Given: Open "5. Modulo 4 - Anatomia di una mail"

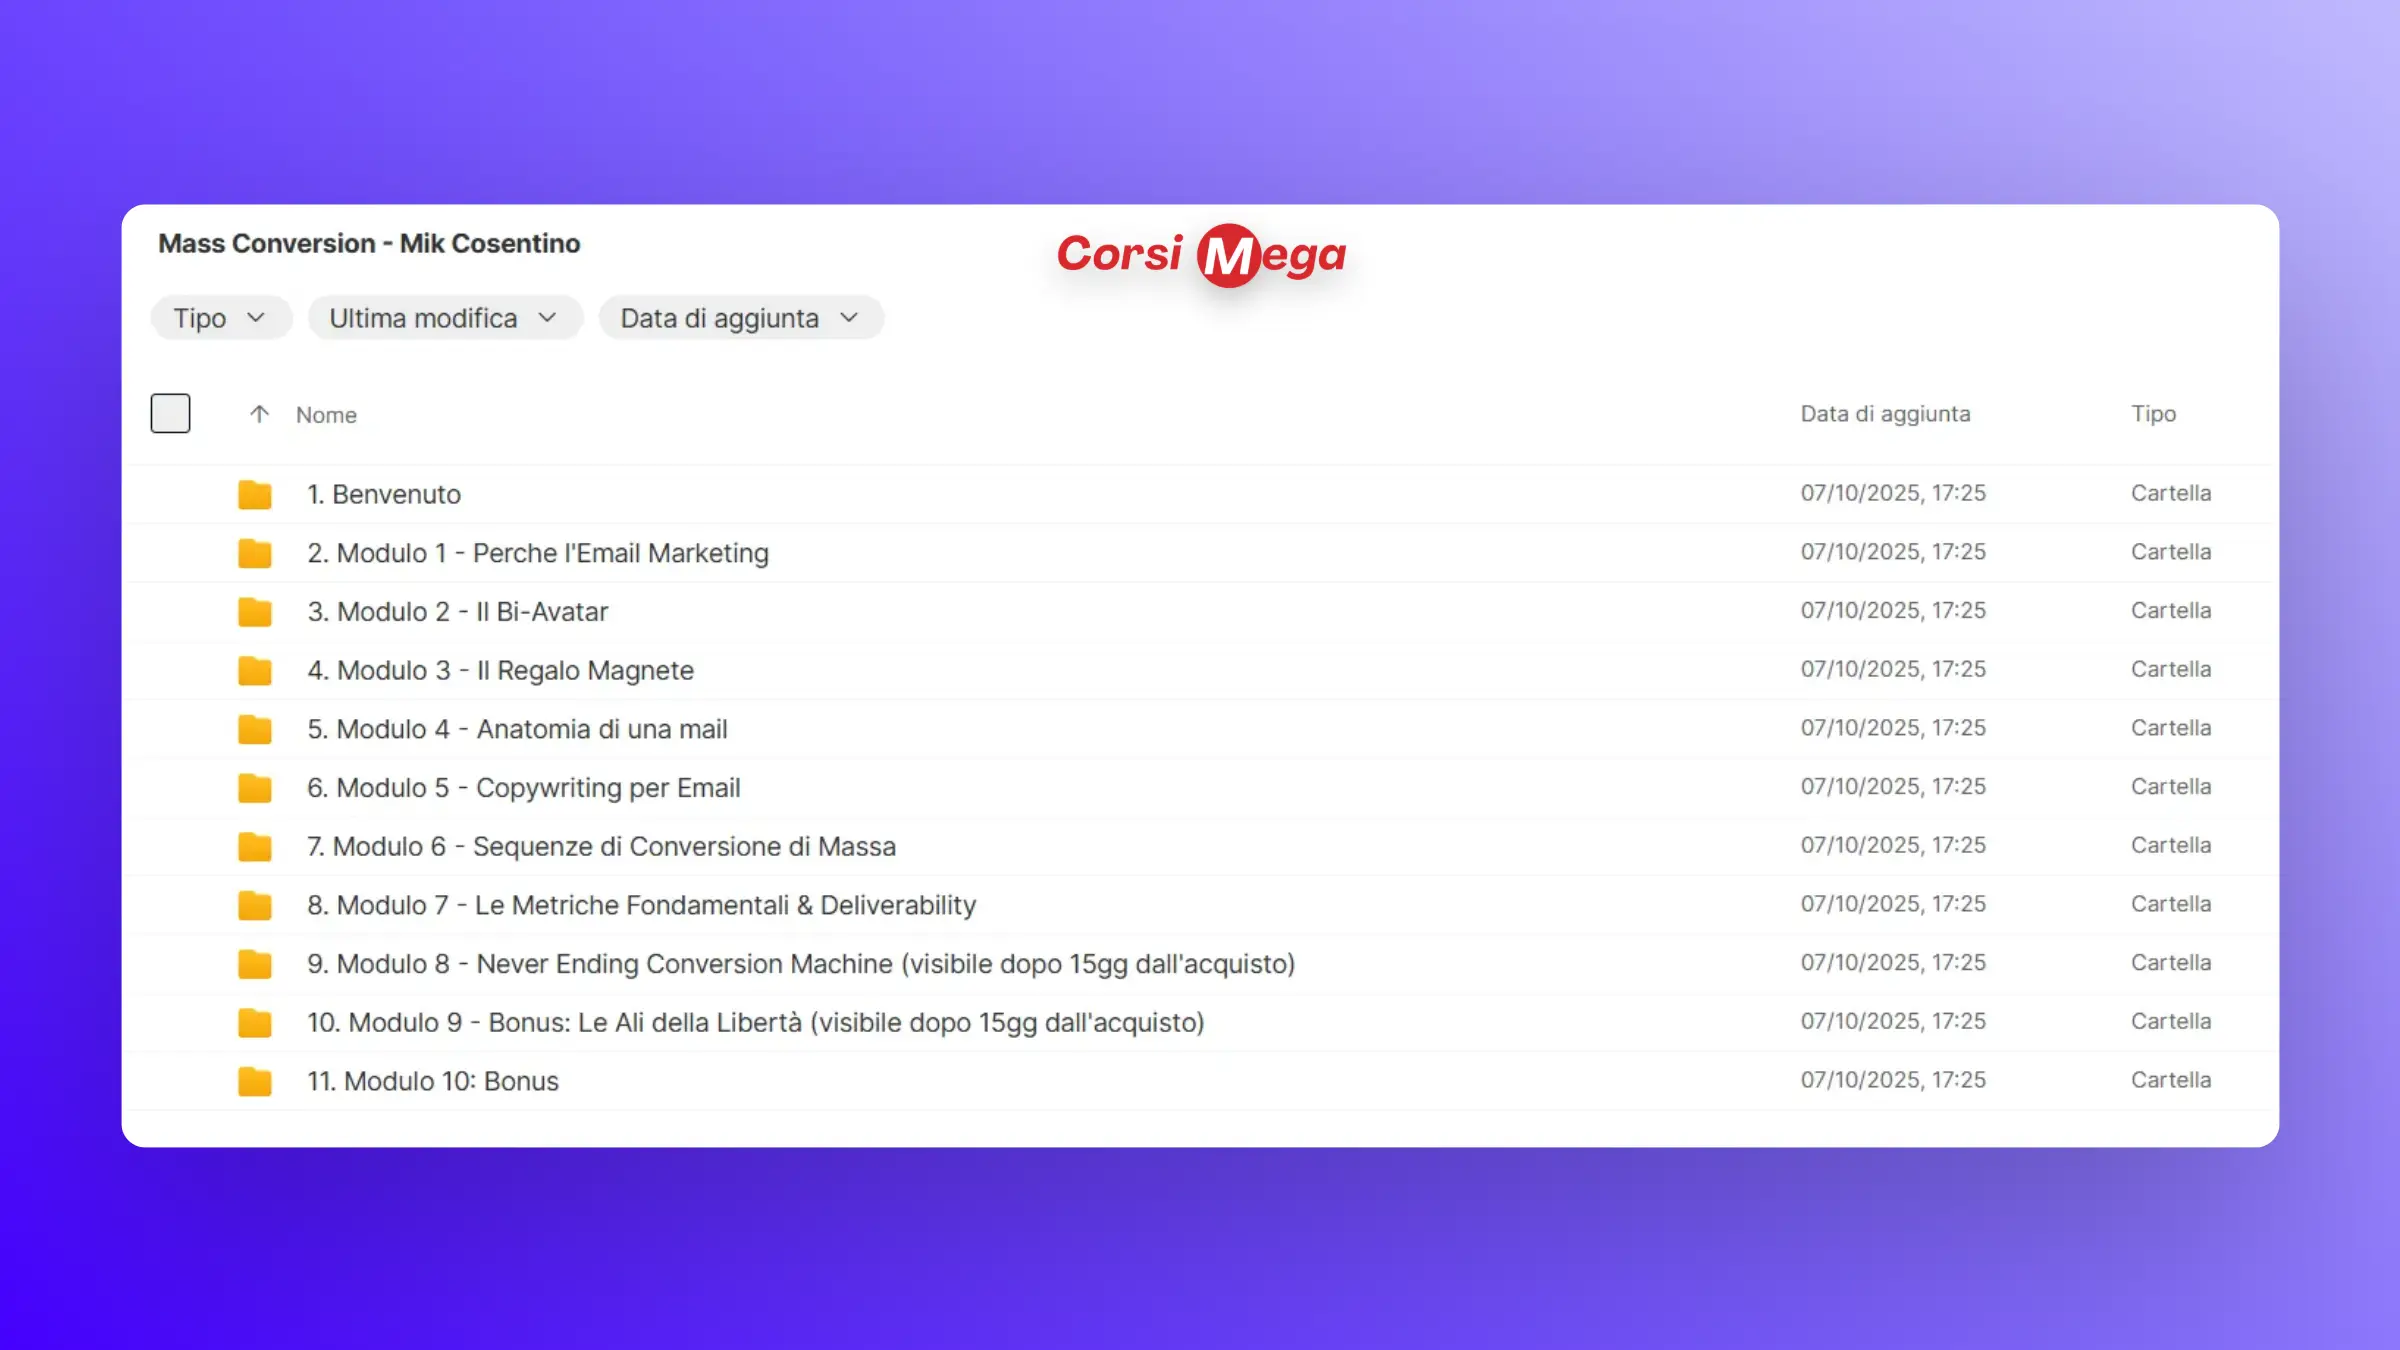Looking at the screenshot, I should [517, 729].
